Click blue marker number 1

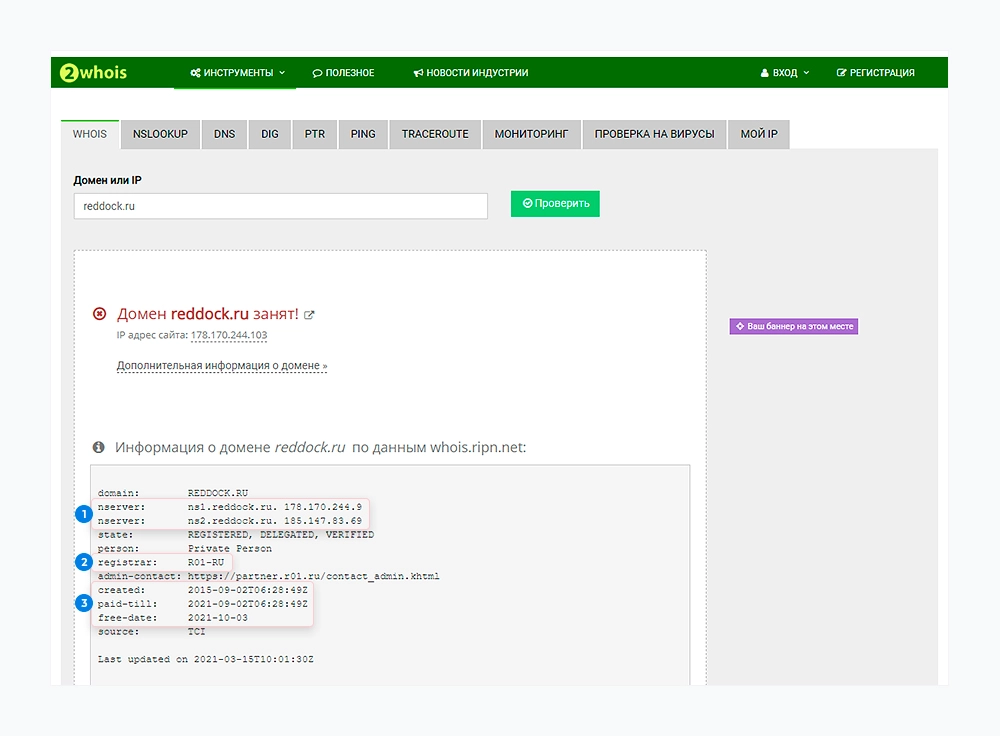click(x=84, y=514)
